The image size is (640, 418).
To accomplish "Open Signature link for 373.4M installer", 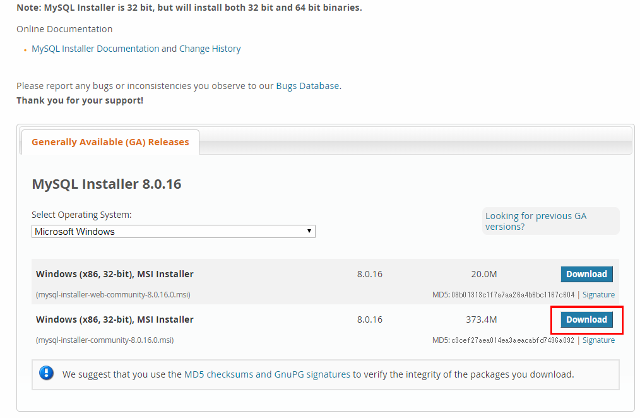I will click(598, 341).
